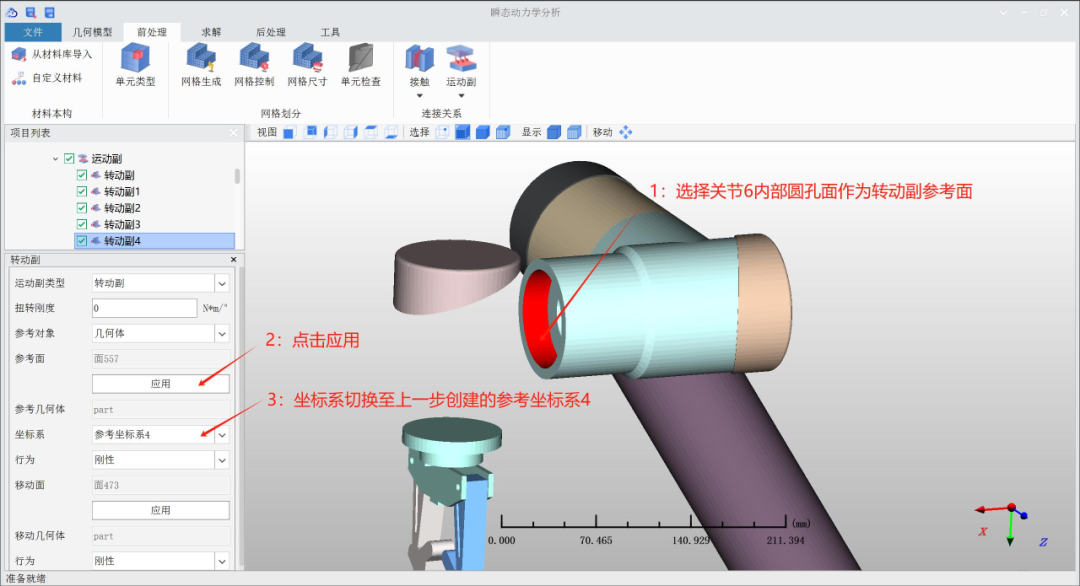
Task: Switch to top view cube icon
Action: [x=371, y=132]
